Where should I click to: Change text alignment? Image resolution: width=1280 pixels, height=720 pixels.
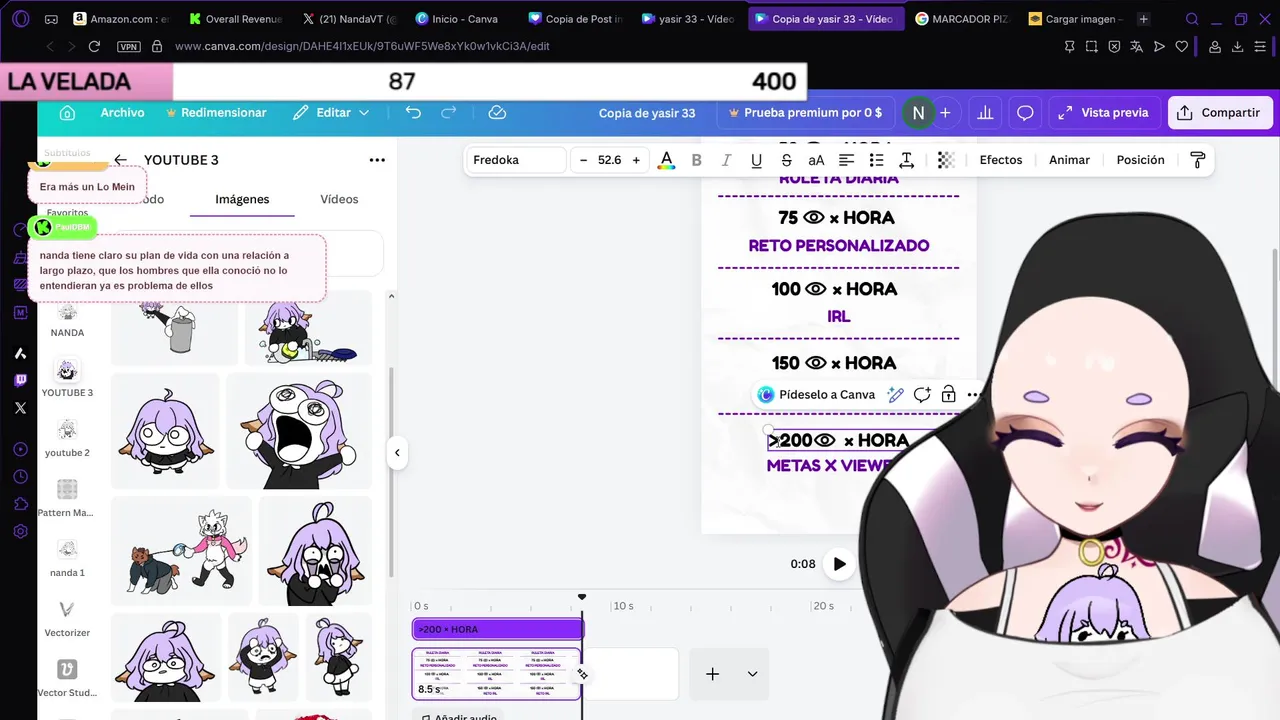click(846, 160)
